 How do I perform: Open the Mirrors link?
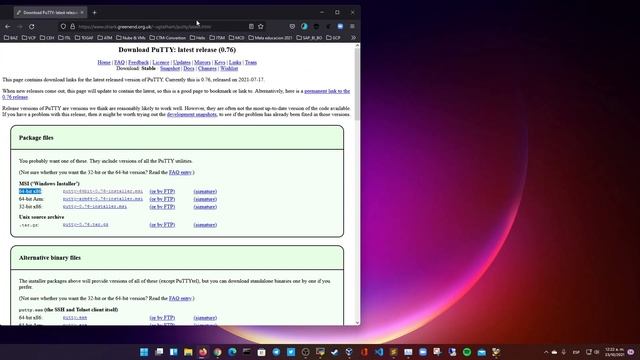coord(202,62)
